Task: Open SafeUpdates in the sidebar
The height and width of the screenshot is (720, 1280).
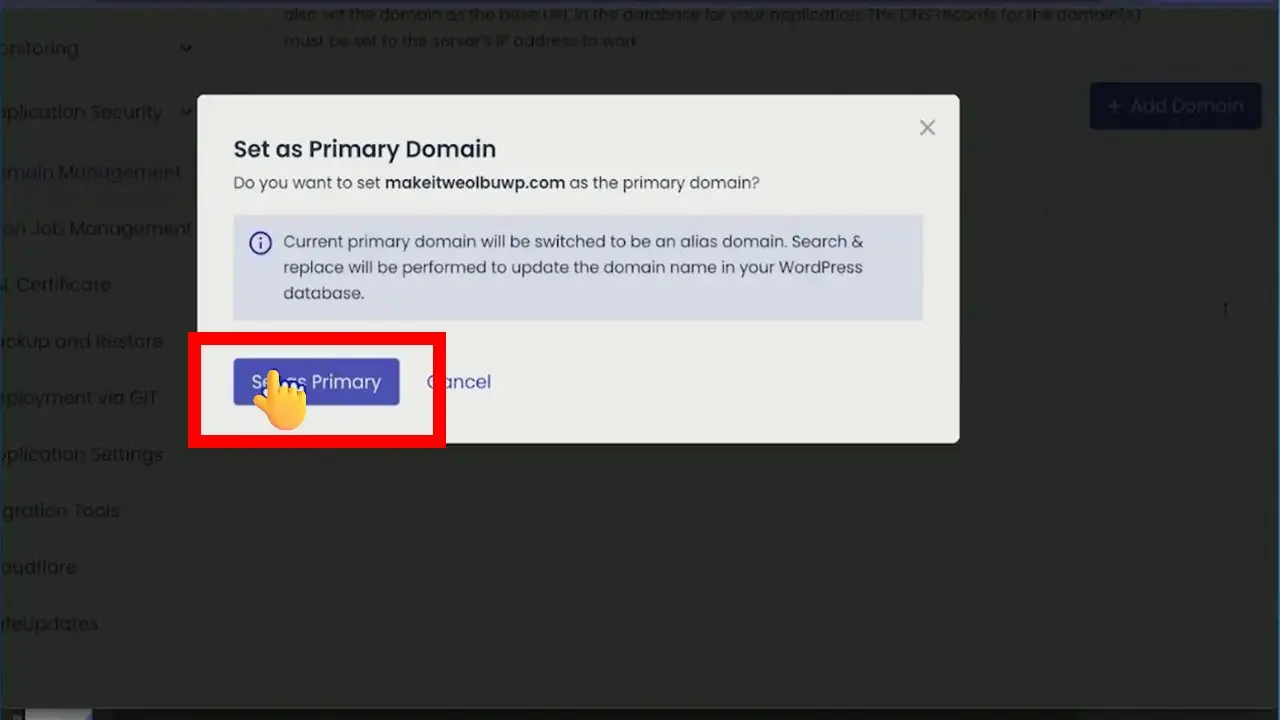Action: (x=49, y=624)
